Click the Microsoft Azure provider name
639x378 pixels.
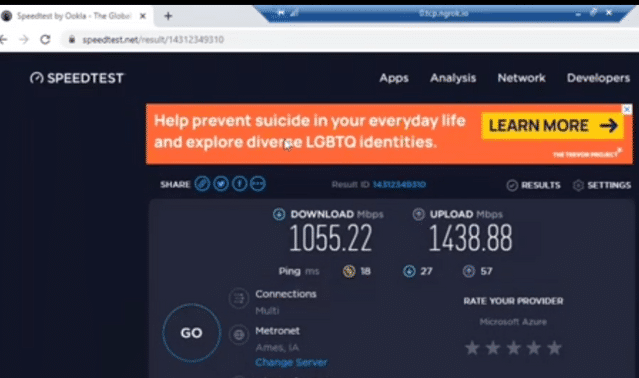[x=513, y=322]
